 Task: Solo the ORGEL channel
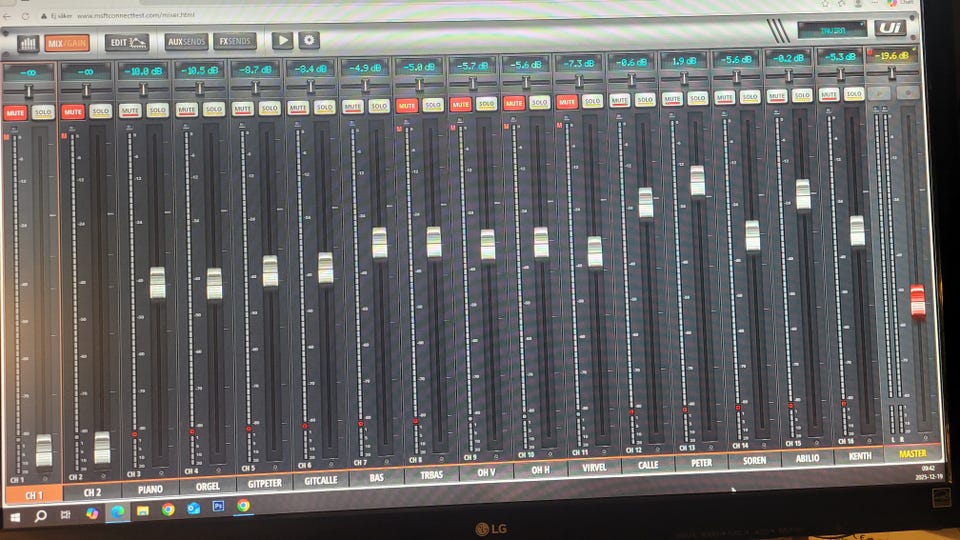click(x=214, y=110)
